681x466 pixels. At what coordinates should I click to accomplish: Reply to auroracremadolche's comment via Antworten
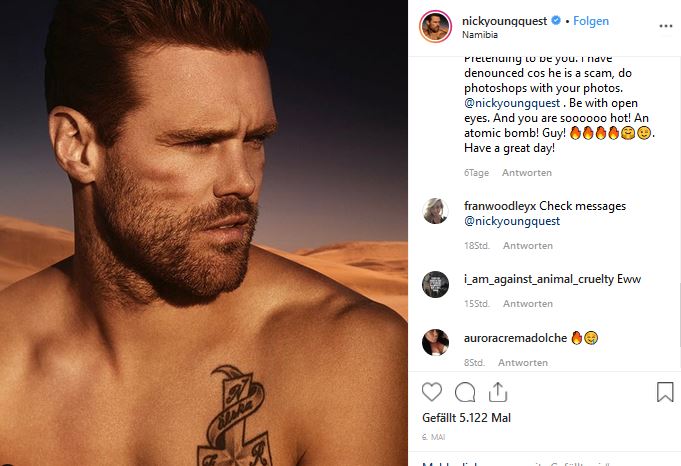tap(522, 362)
